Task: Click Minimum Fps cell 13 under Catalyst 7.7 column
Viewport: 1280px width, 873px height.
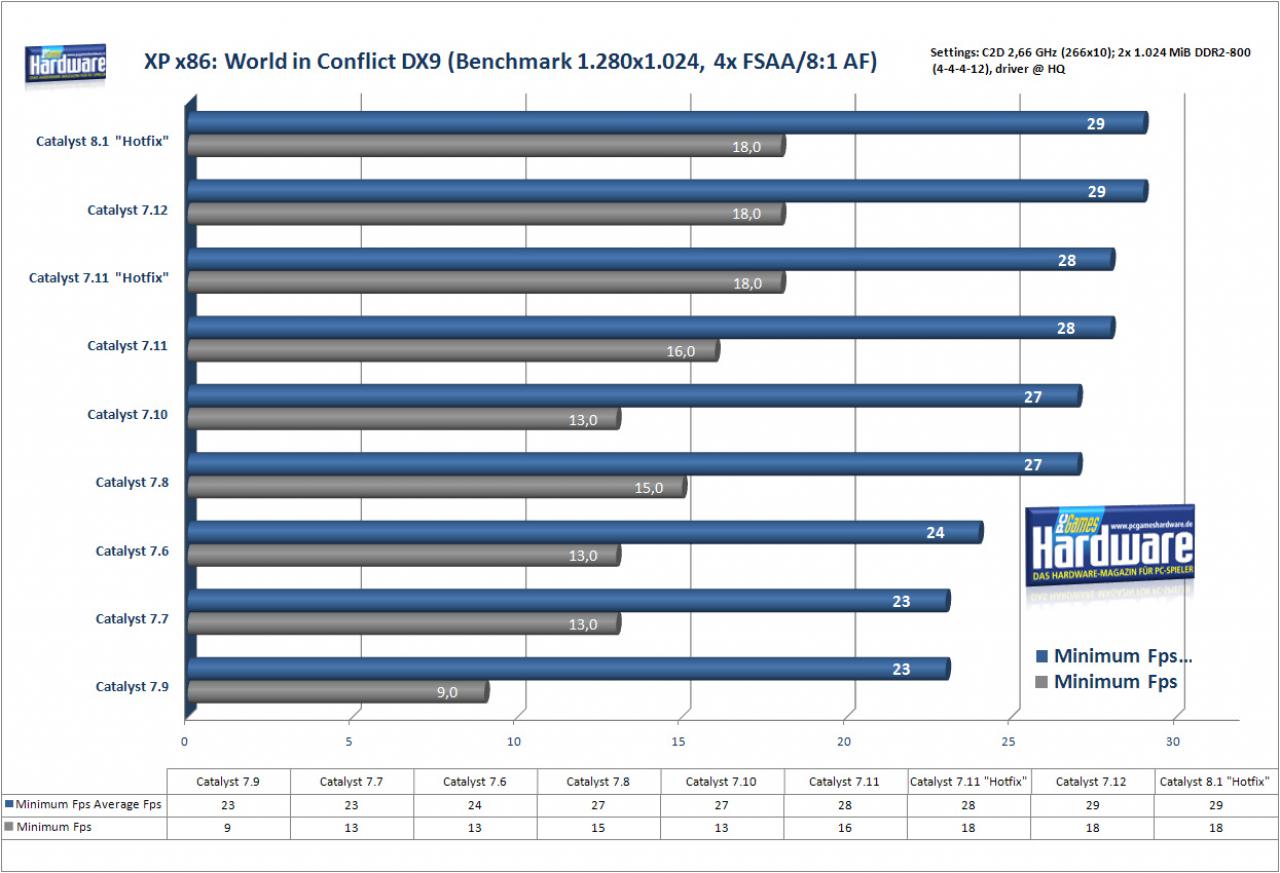Action: click(x=352, y=828)
